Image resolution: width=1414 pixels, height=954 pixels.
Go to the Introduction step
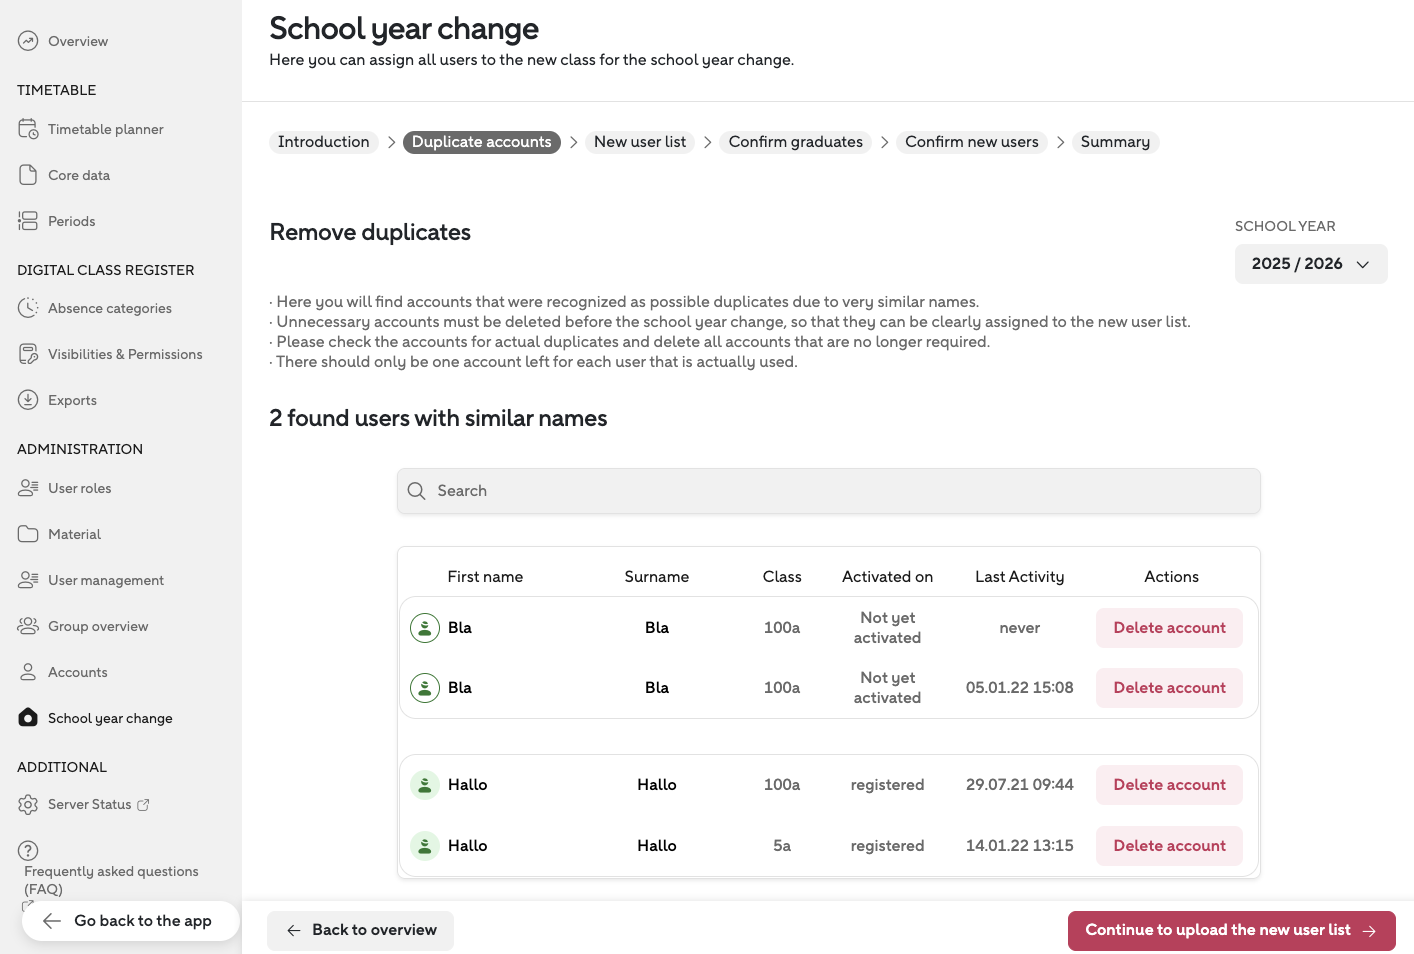pyautogui.click(x=323, y=142)
